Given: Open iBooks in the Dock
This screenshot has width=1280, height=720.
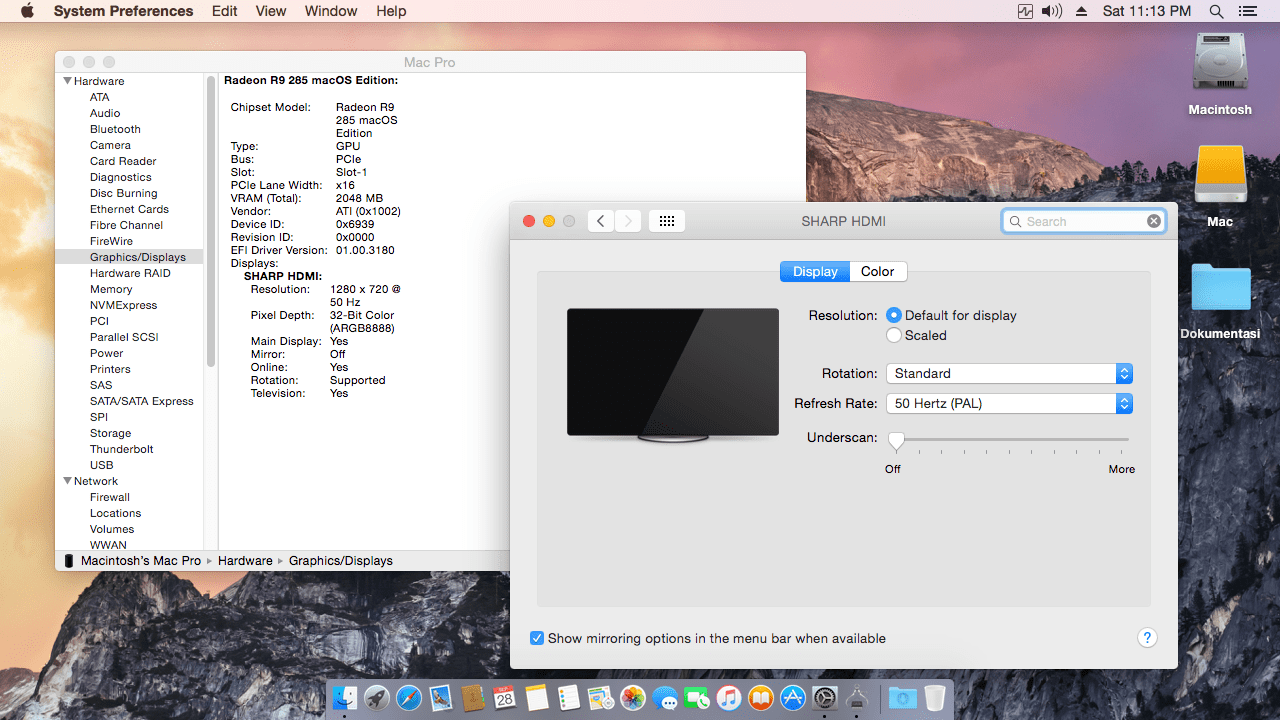Looking at the screenshot, I should click(761, 698).
